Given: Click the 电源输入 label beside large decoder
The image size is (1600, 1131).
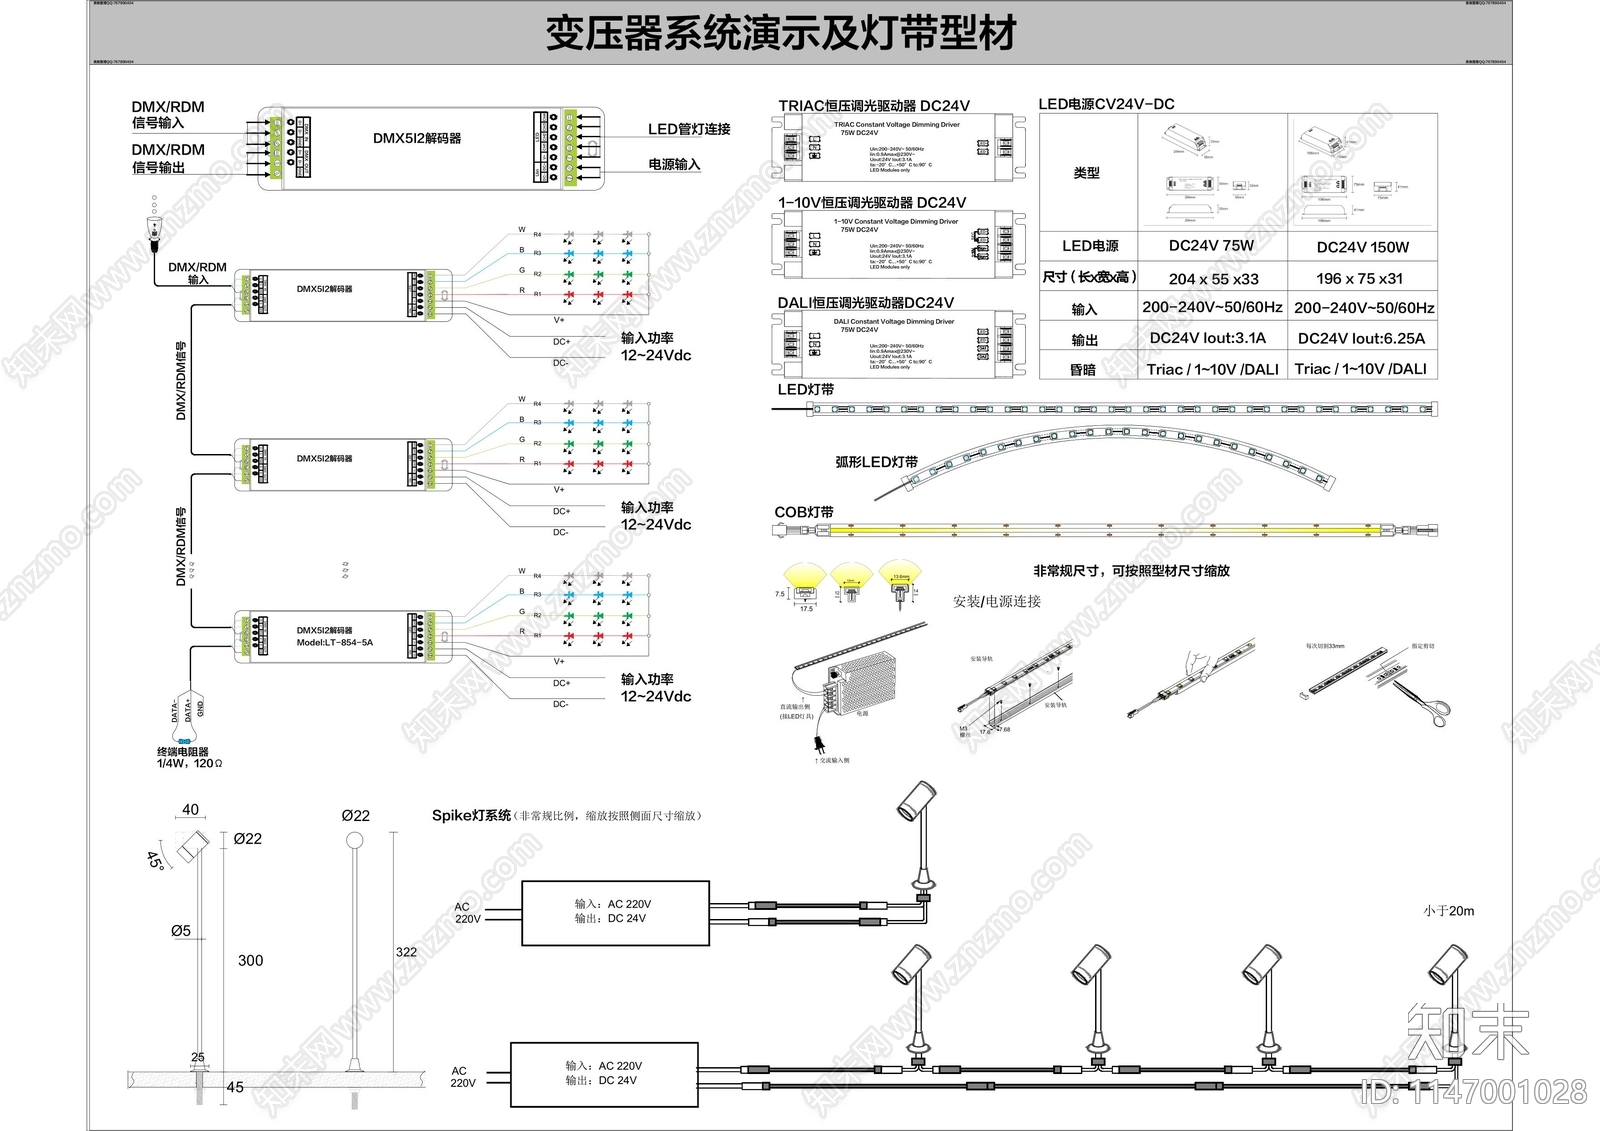Looking at the screenshot, I should tap(674, 164).
